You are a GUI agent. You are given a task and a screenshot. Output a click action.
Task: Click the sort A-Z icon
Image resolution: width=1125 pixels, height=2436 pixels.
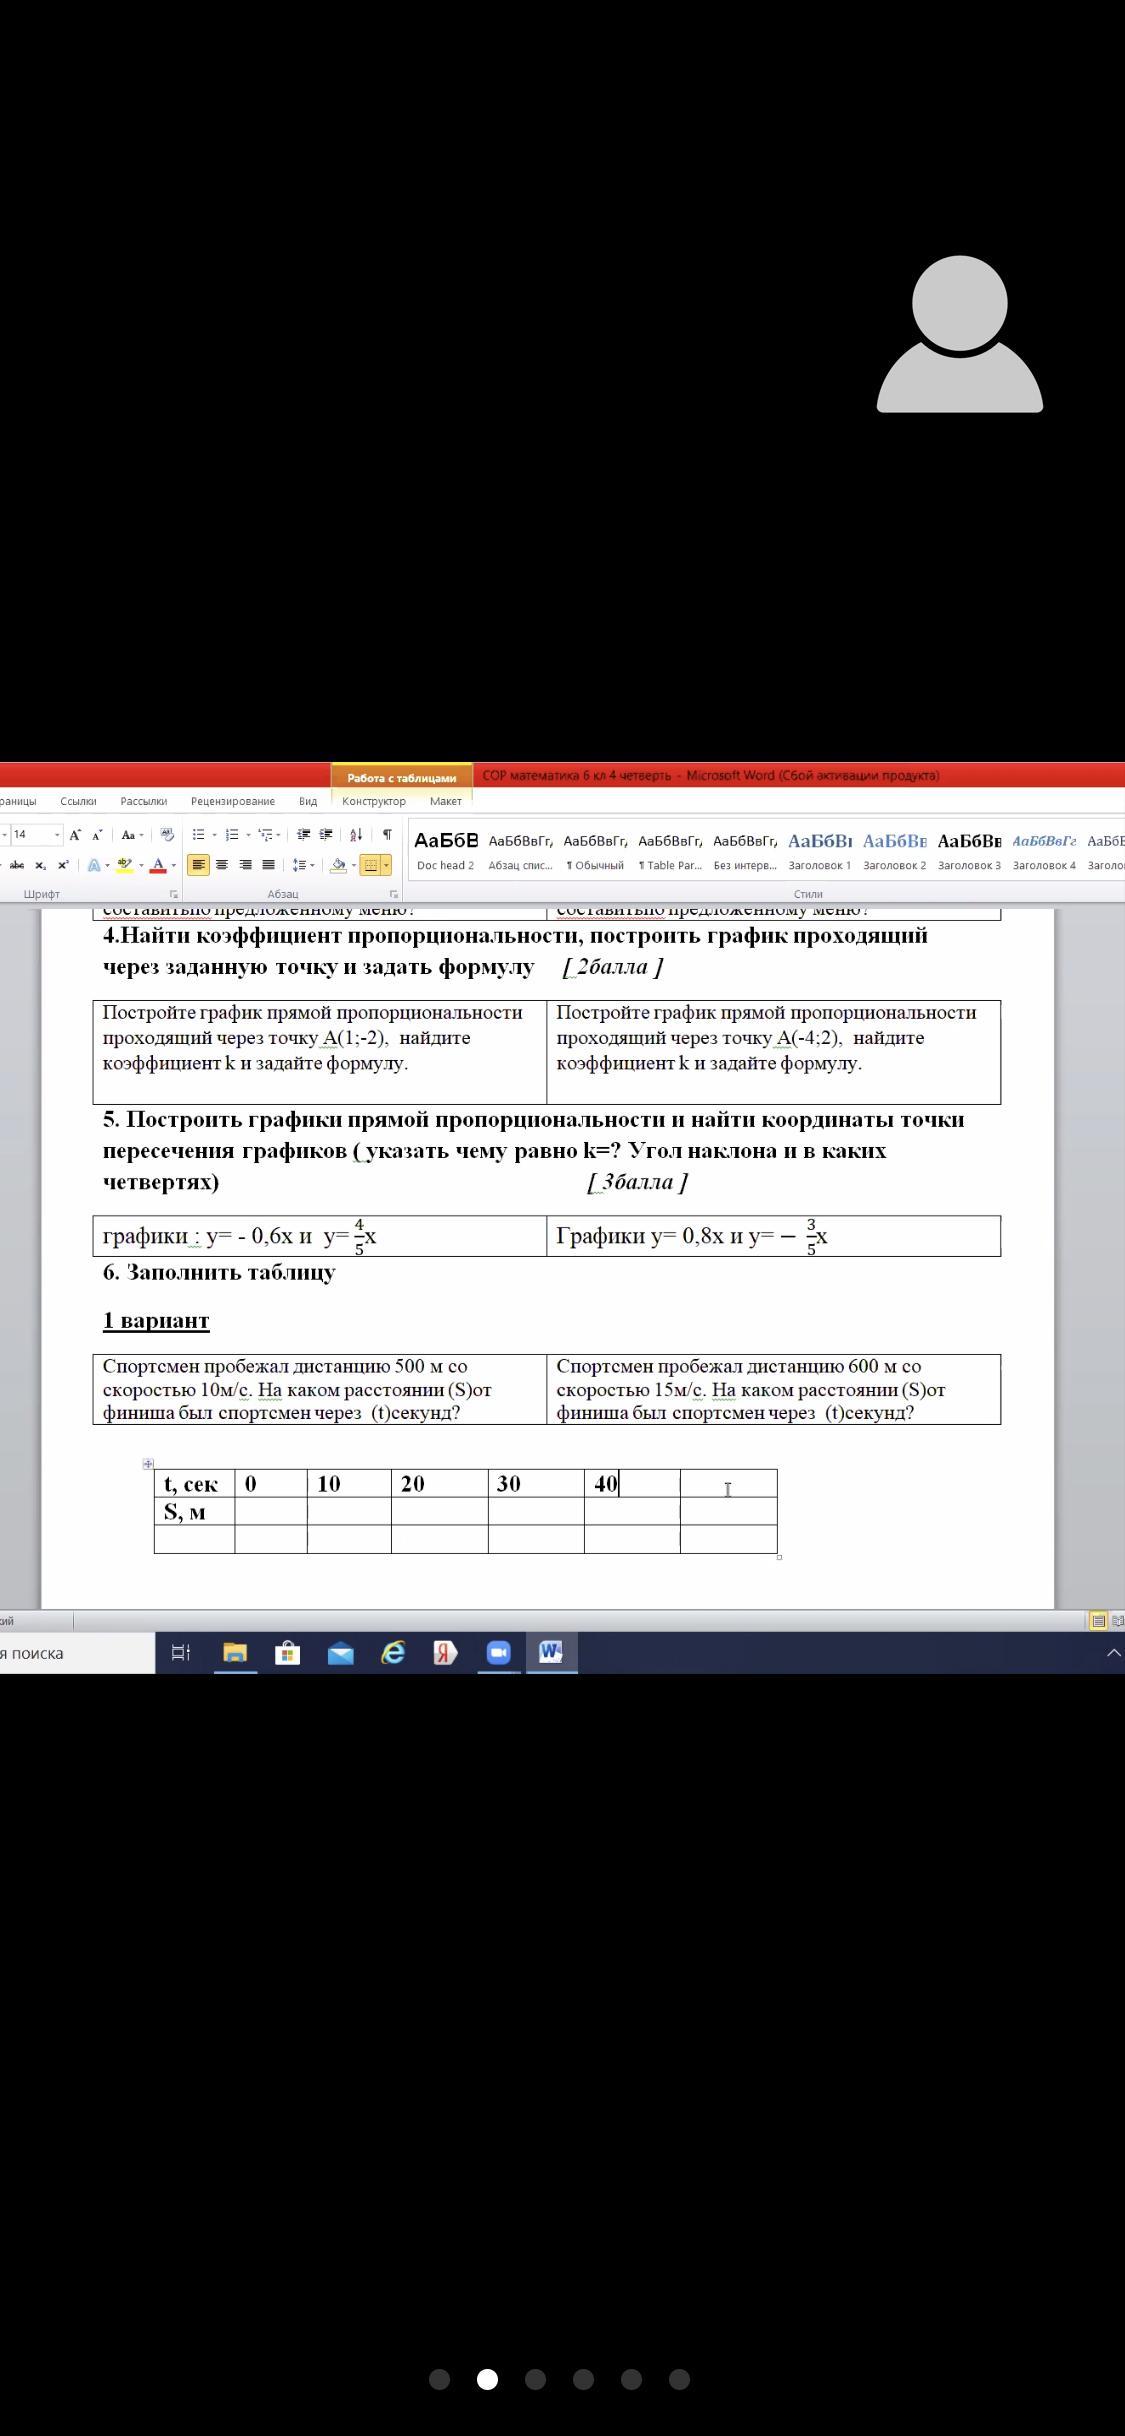tap(356, 835)
